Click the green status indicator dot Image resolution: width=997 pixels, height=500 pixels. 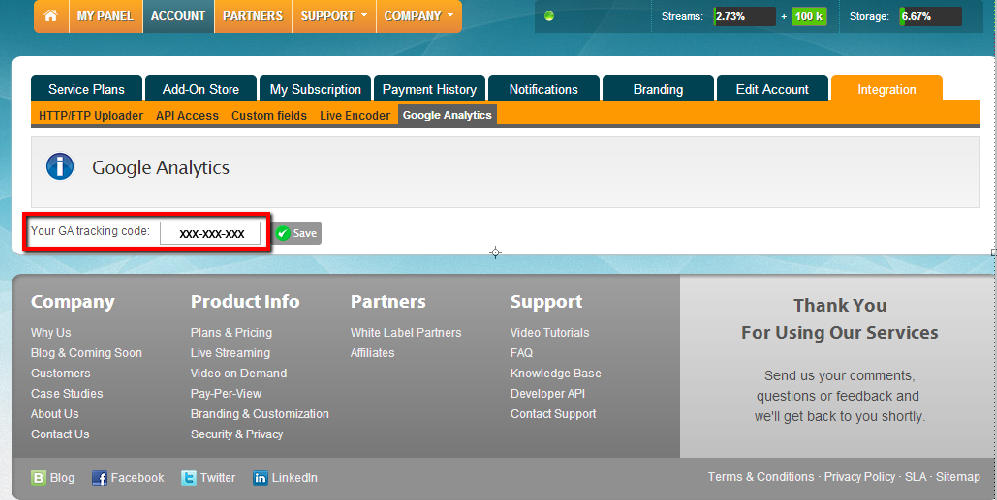coord(549,16)
